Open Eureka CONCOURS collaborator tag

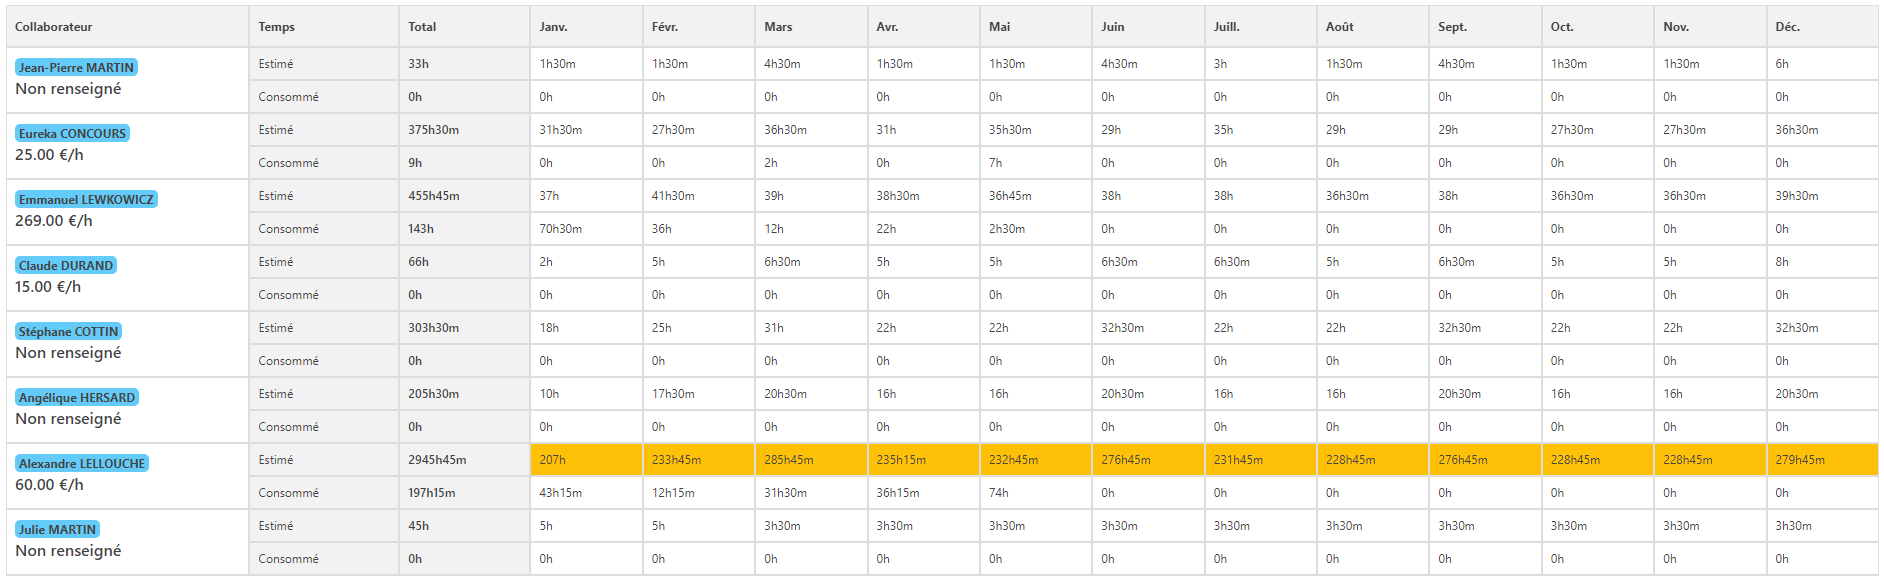pos(72,133)
